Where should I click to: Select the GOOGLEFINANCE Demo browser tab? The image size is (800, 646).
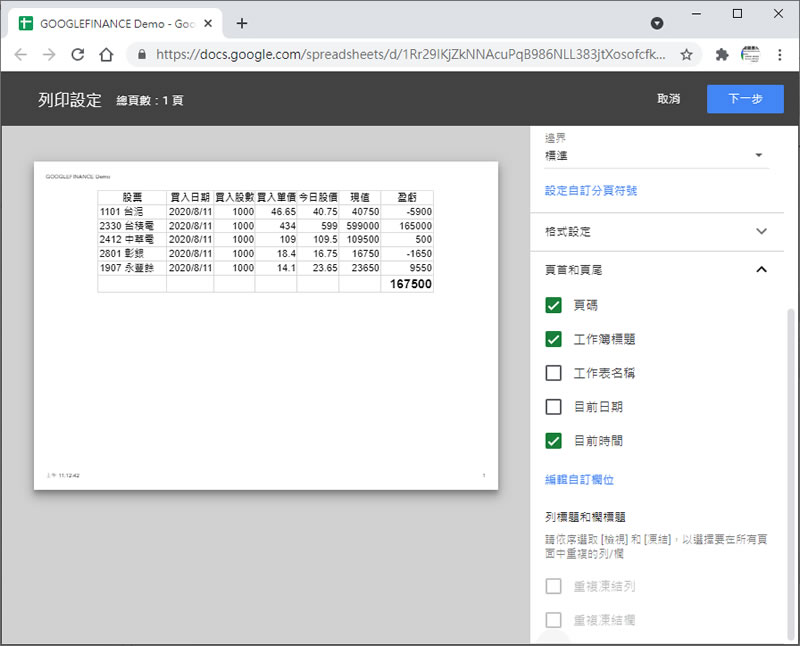pos(108,23)
